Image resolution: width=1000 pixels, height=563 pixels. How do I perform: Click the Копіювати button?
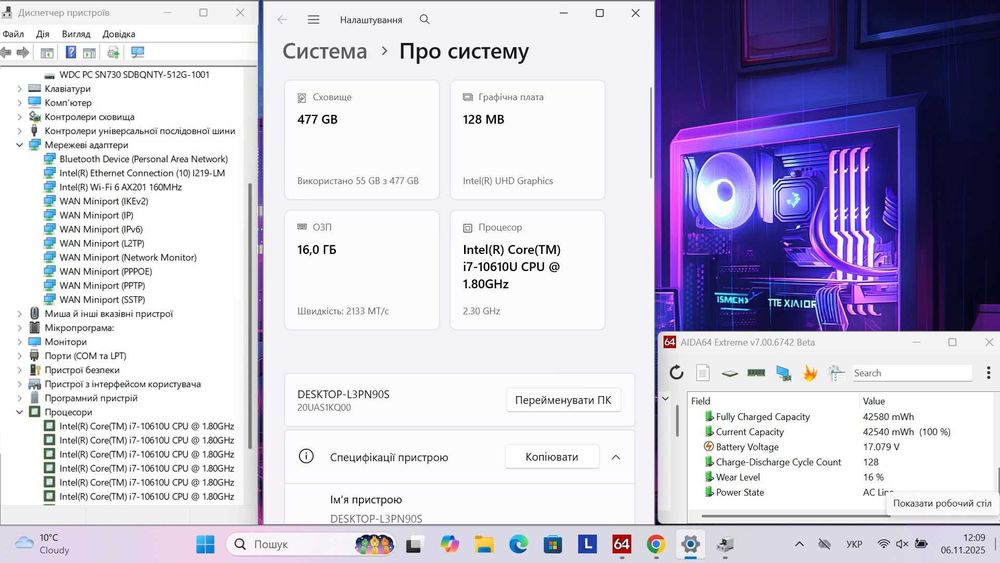pyautogui.click(x=552, y=457)
